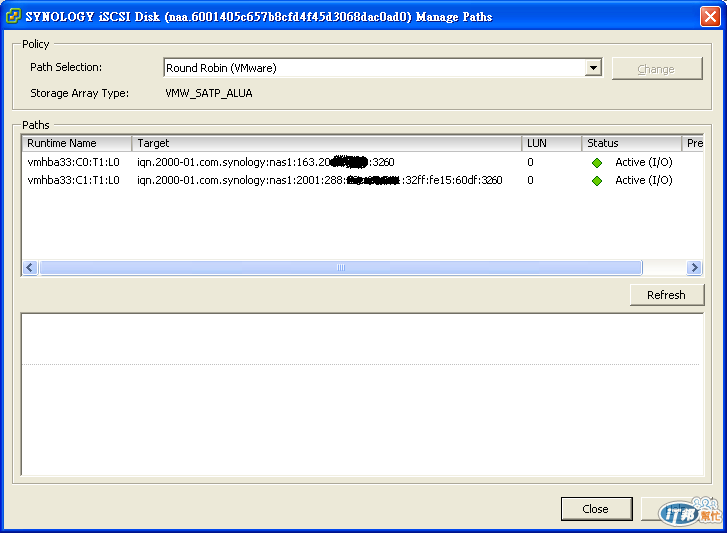
Task: Click Active (I/O) status of C1 path
Action: click(x=644, y=180)
